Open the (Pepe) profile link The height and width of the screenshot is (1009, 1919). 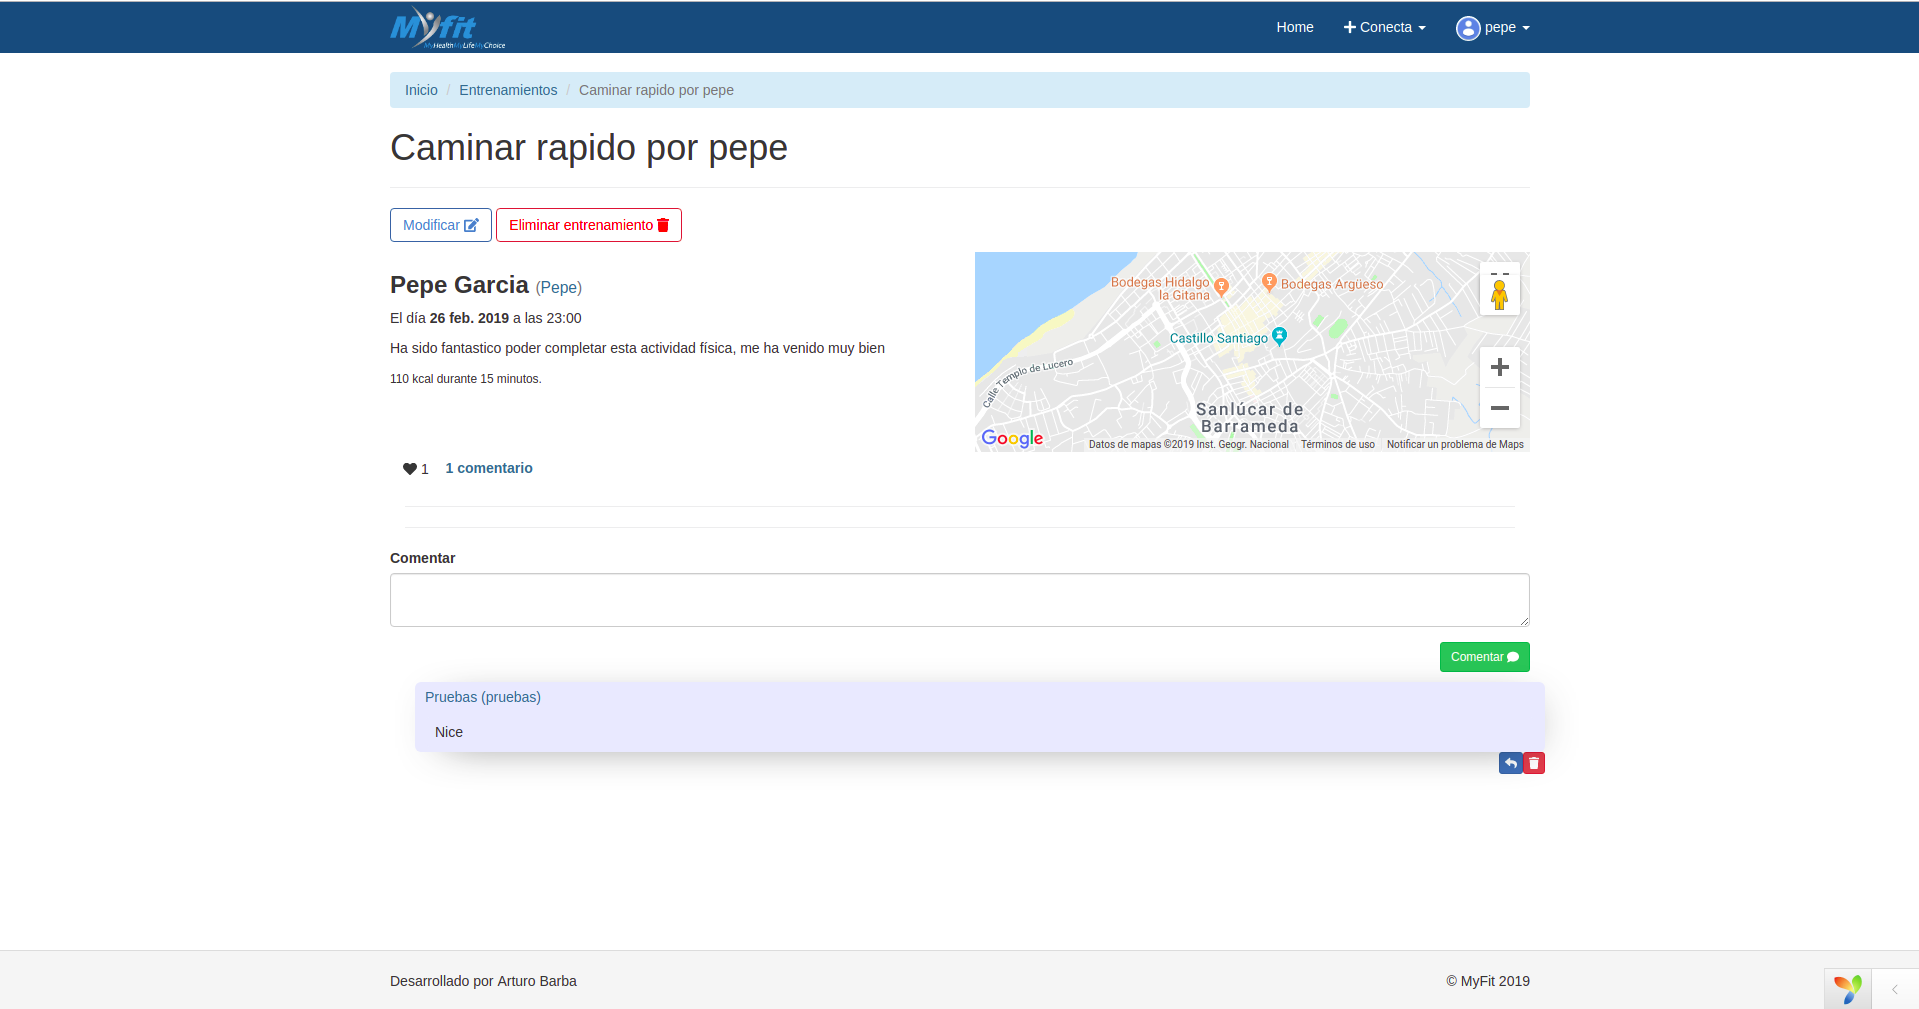(x=559, y=287)
